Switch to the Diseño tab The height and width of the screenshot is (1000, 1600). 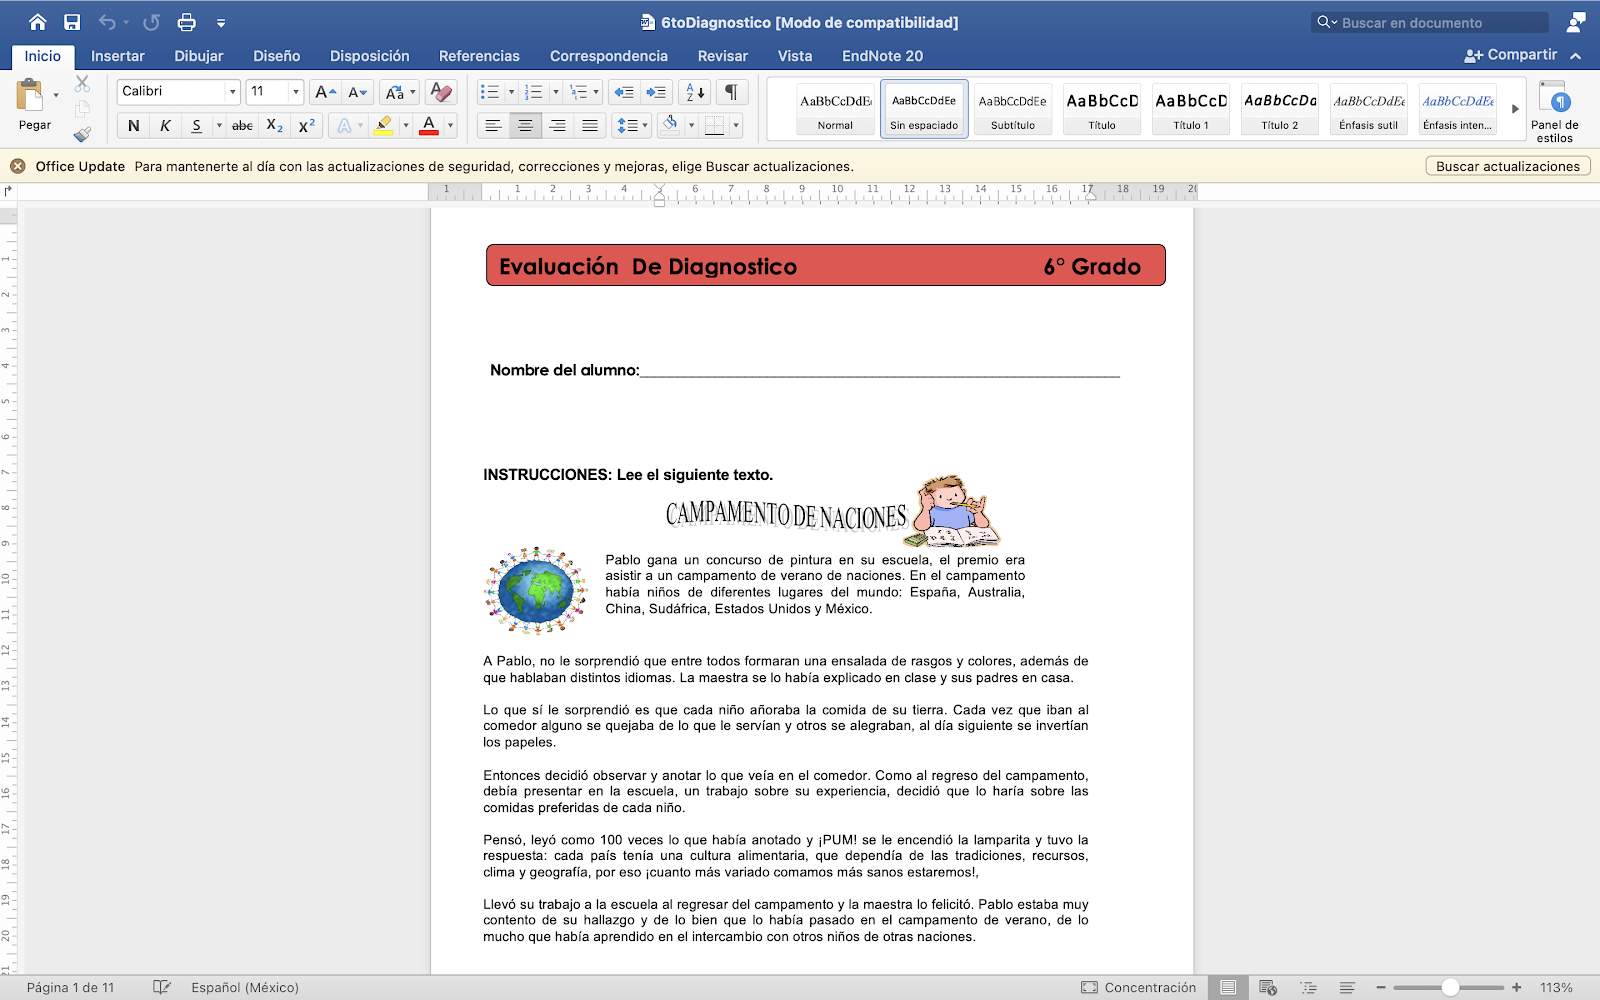(277, 56)
